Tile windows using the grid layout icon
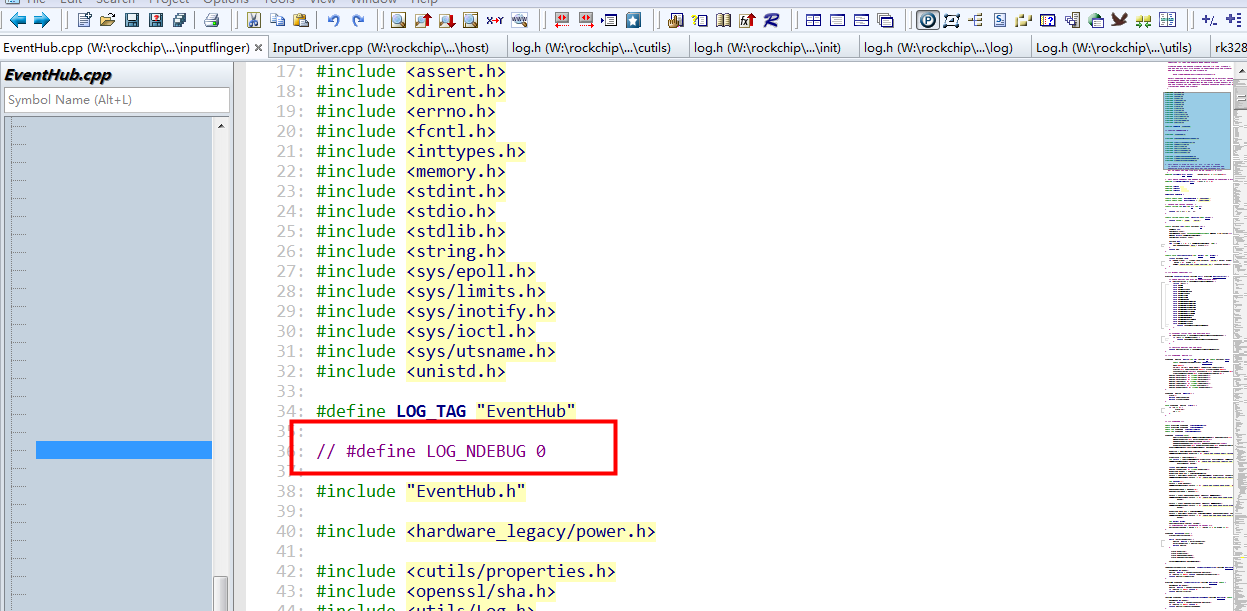Viewport: 1247px width, 611px height. (x=813, y=20)
